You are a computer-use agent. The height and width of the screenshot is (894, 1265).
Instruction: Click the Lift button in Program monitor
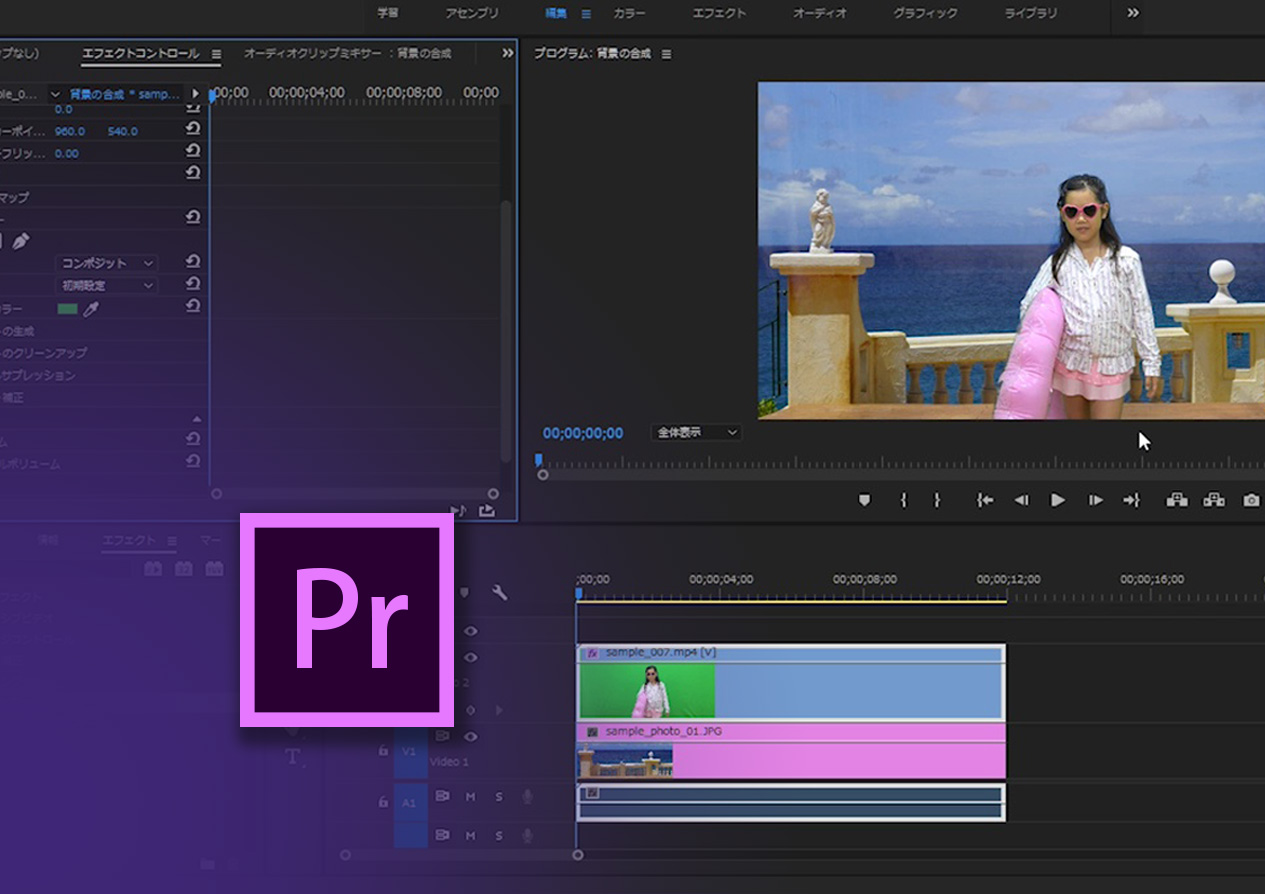(1177, 500)
